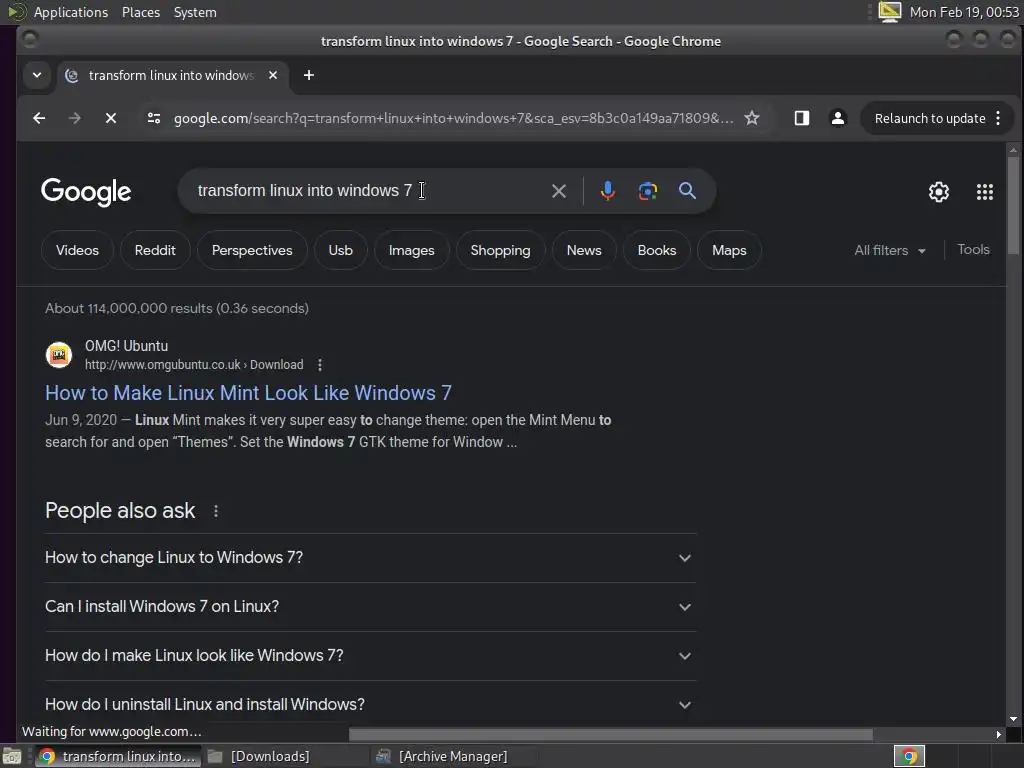
Task: Filter results by Reddit
Action: pyautogui.click(x=155, y=251)
